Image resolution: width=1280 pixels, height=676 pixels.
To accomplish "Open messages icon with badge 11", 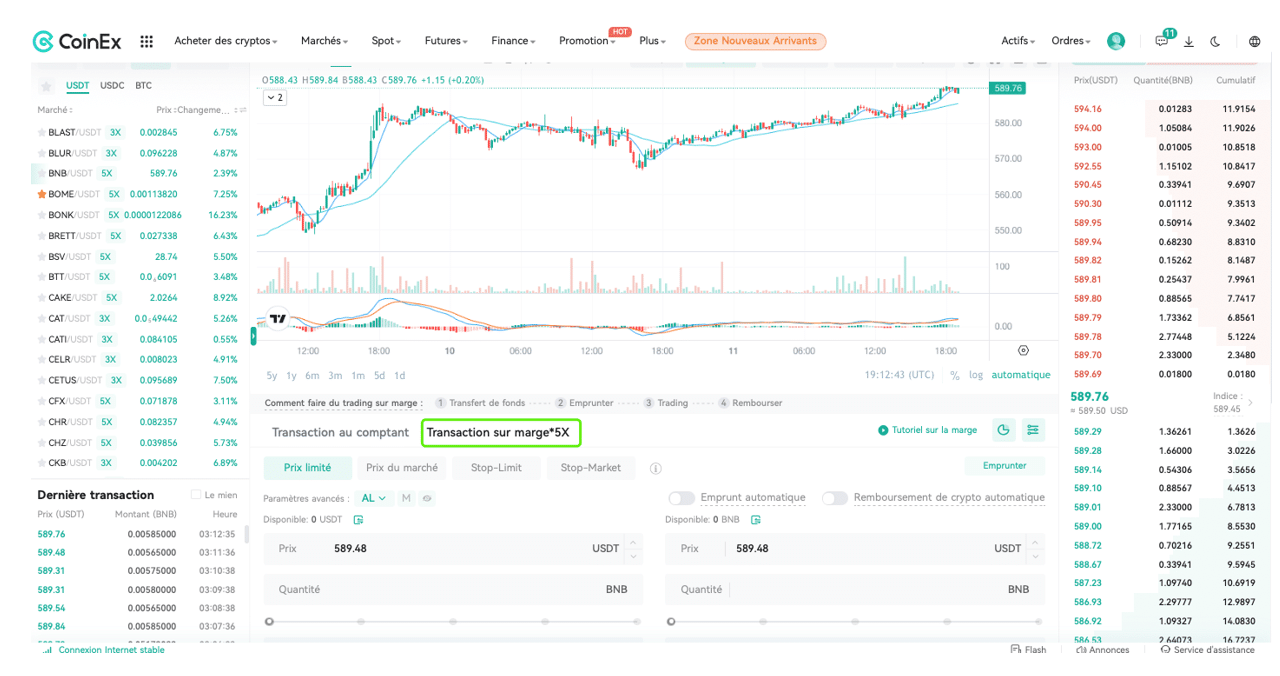I will point(1162,41).
